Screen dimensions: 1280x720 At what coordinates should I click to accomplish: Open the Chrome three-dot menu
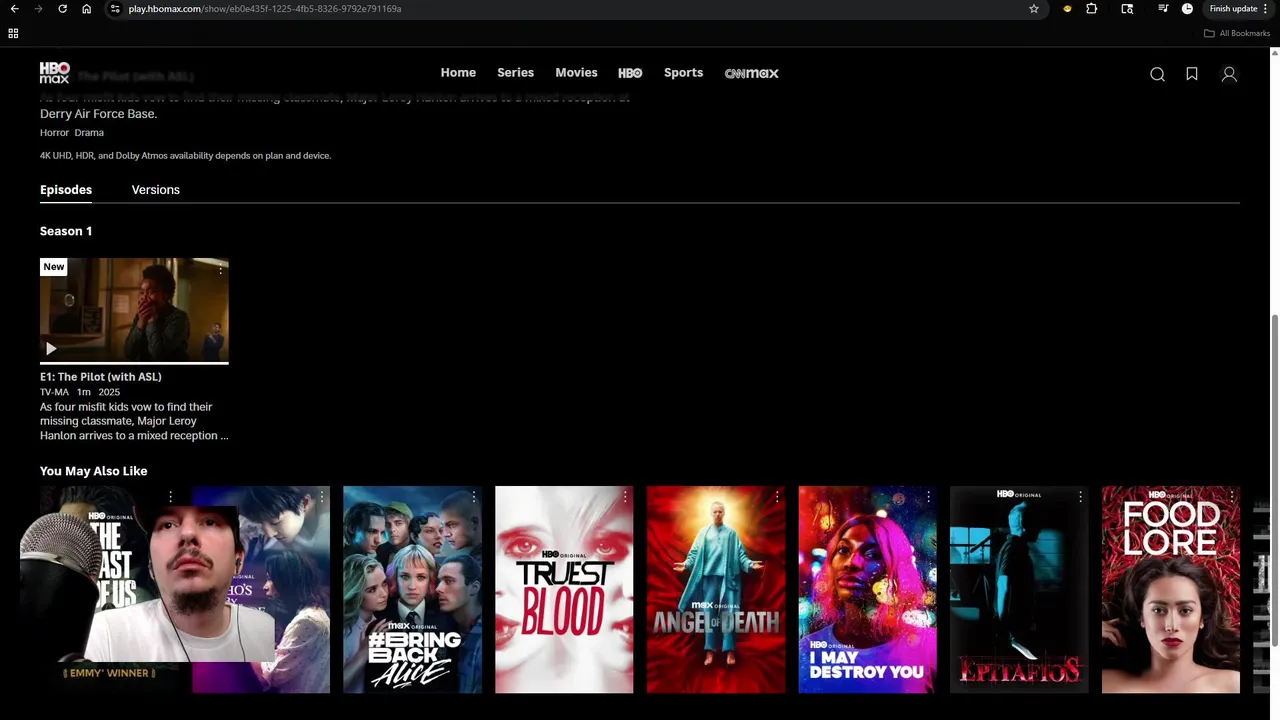click(x=1266, y=9)
